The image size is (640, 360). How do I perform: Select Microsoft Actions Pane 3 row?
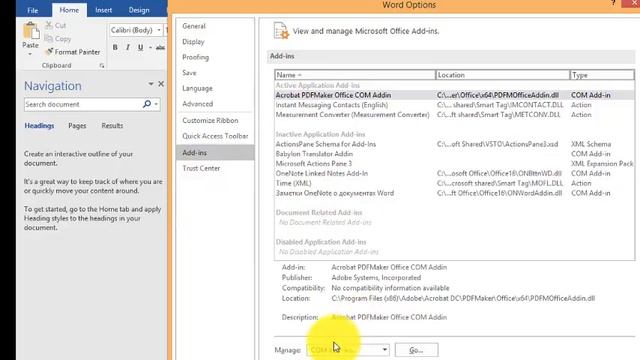[x=454, y=164]
